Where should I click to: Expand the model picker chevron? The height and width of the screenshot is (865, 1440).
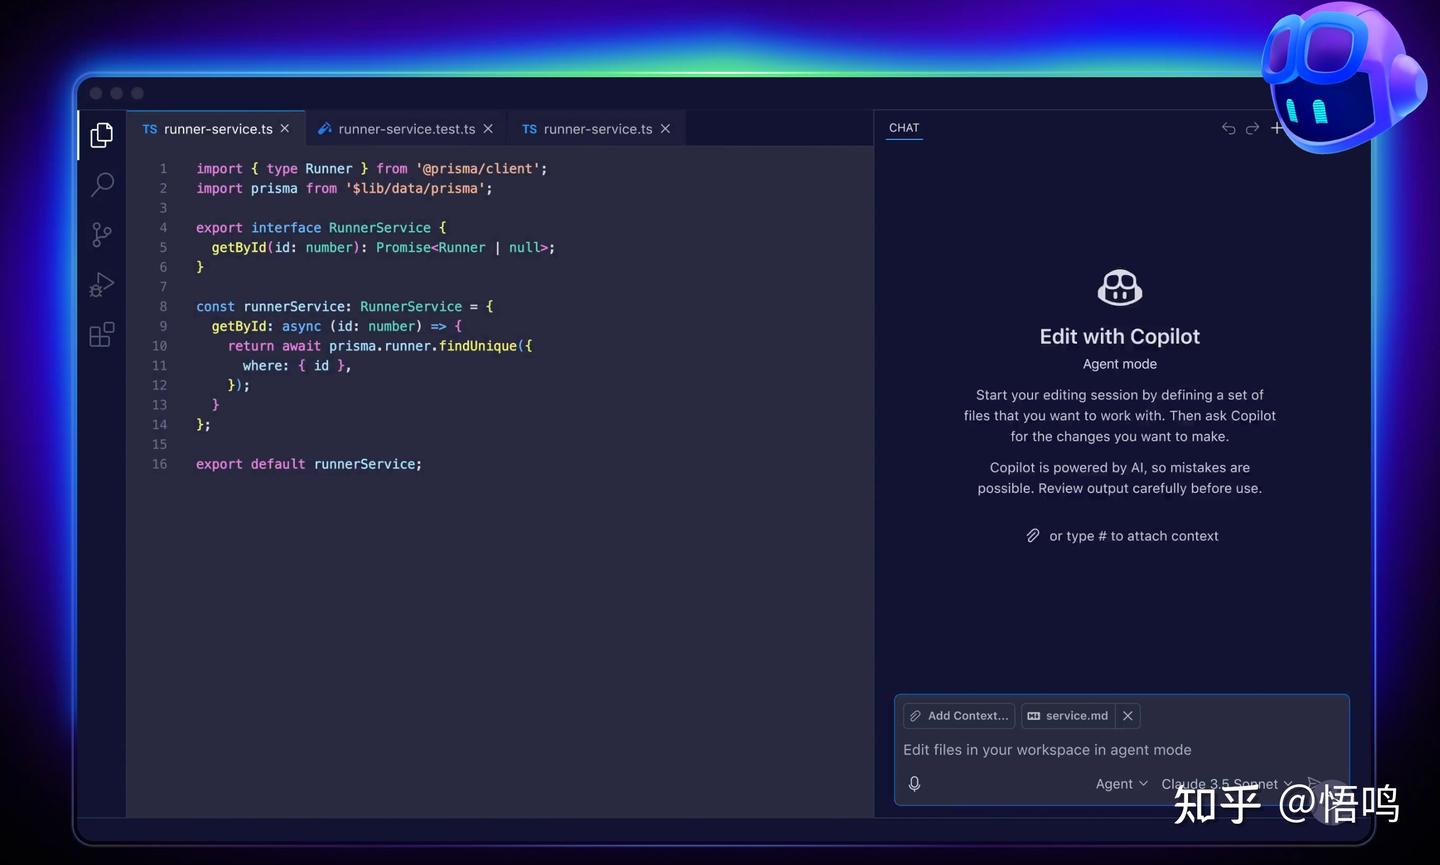coord(1290,783)
